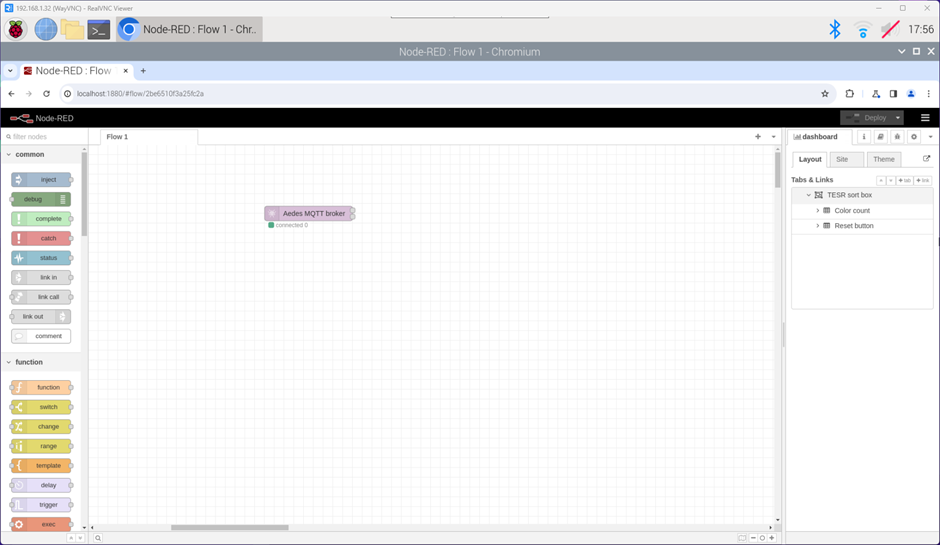Click the Raspberry Pi menu icon
This screenshot has height=545, width=940.
tap(16, 30)
